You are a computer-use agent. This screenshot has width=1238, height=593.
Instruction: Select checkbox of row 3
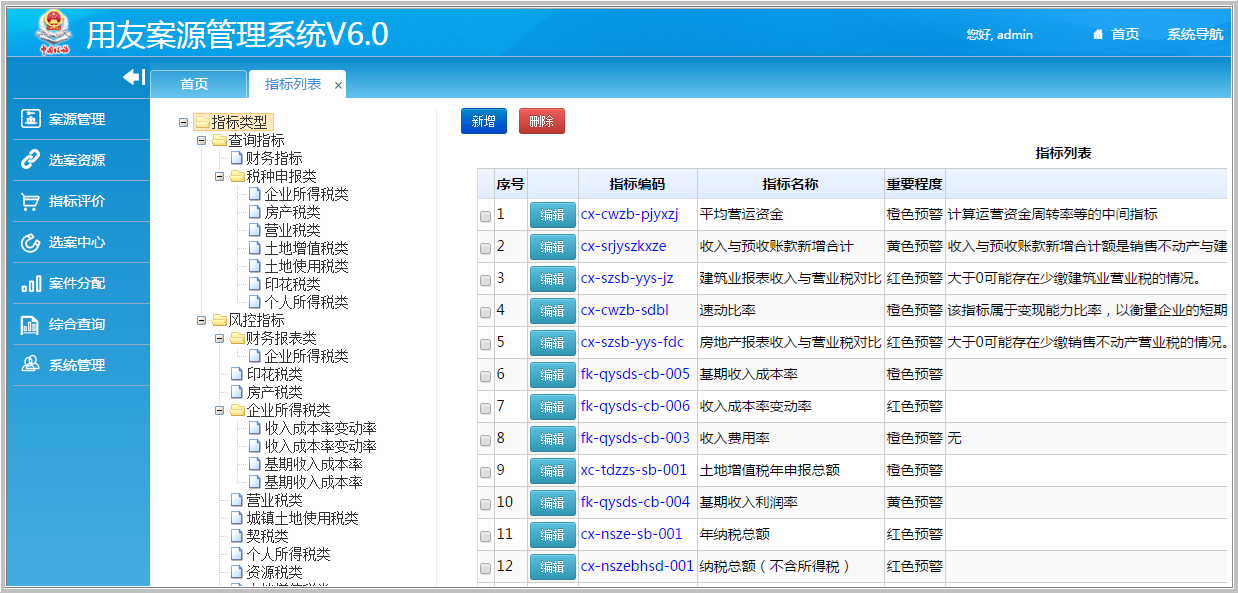coord(486,280)
